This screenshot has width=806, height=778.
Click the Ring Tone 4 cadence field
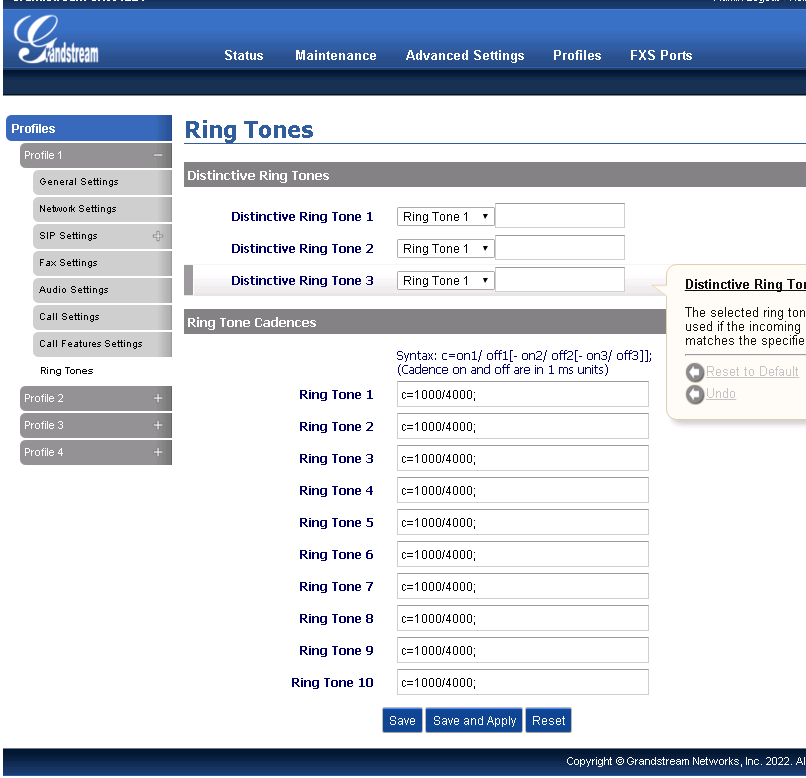point(523,491)
